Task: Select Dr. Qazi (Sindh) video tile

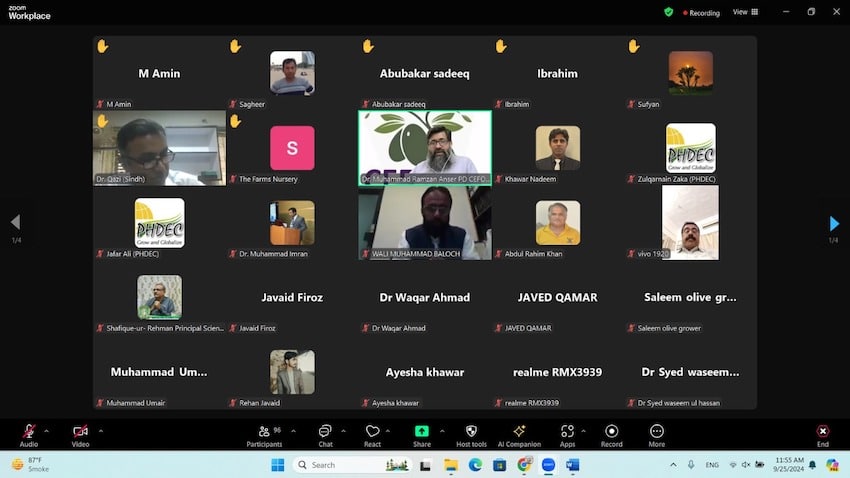Action: (x=159, y=148)
